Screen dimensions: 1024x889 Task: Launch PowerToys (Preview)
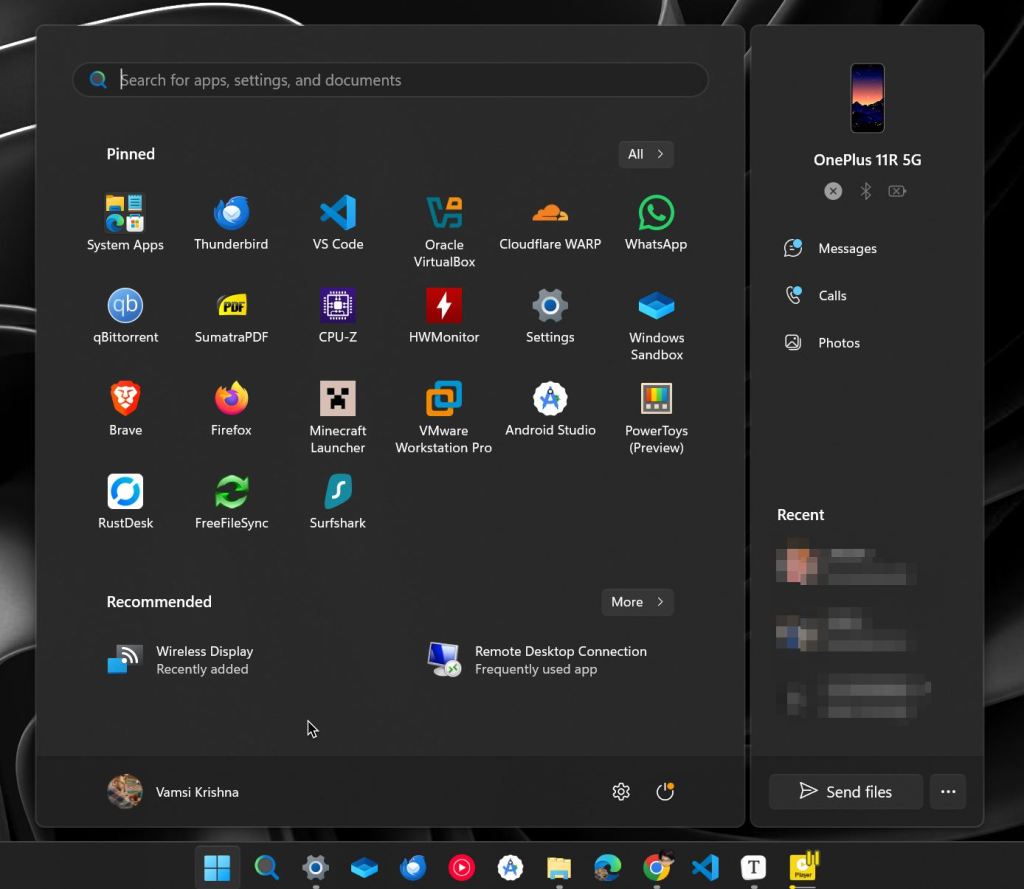(656, 417)
